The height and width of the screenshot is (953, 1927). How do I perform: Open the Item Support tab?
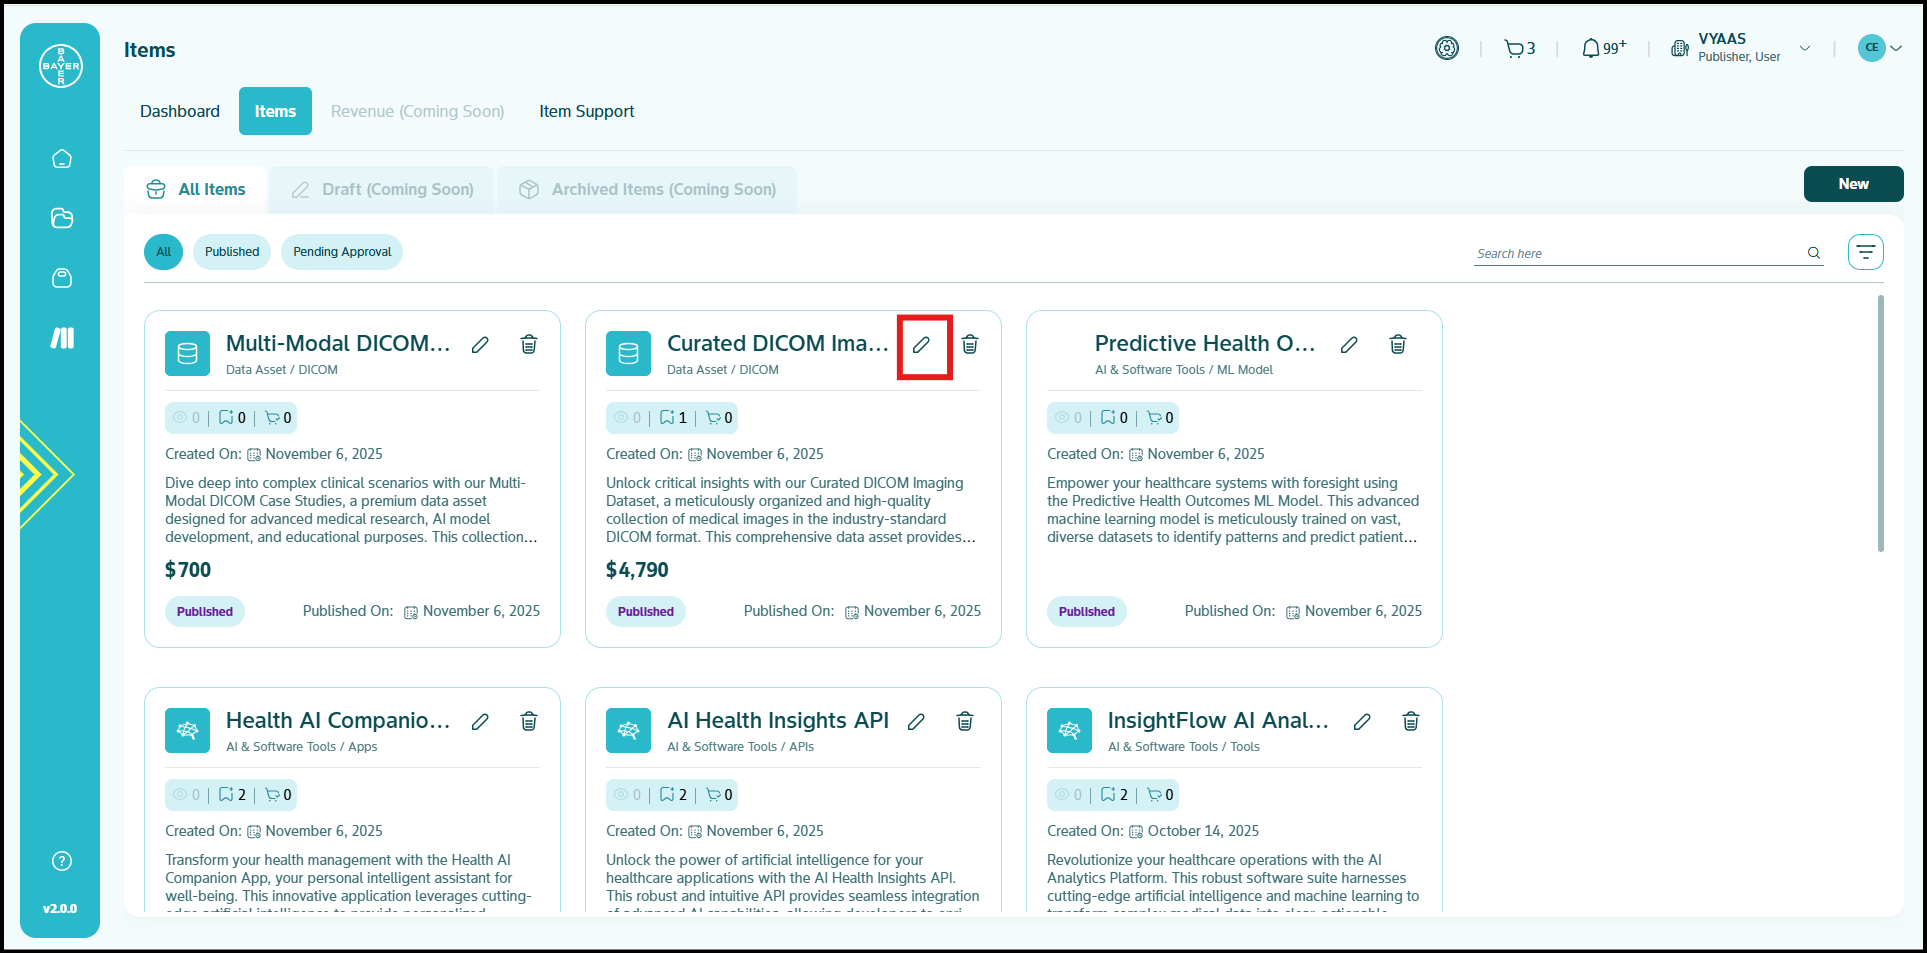click(587, 111)
